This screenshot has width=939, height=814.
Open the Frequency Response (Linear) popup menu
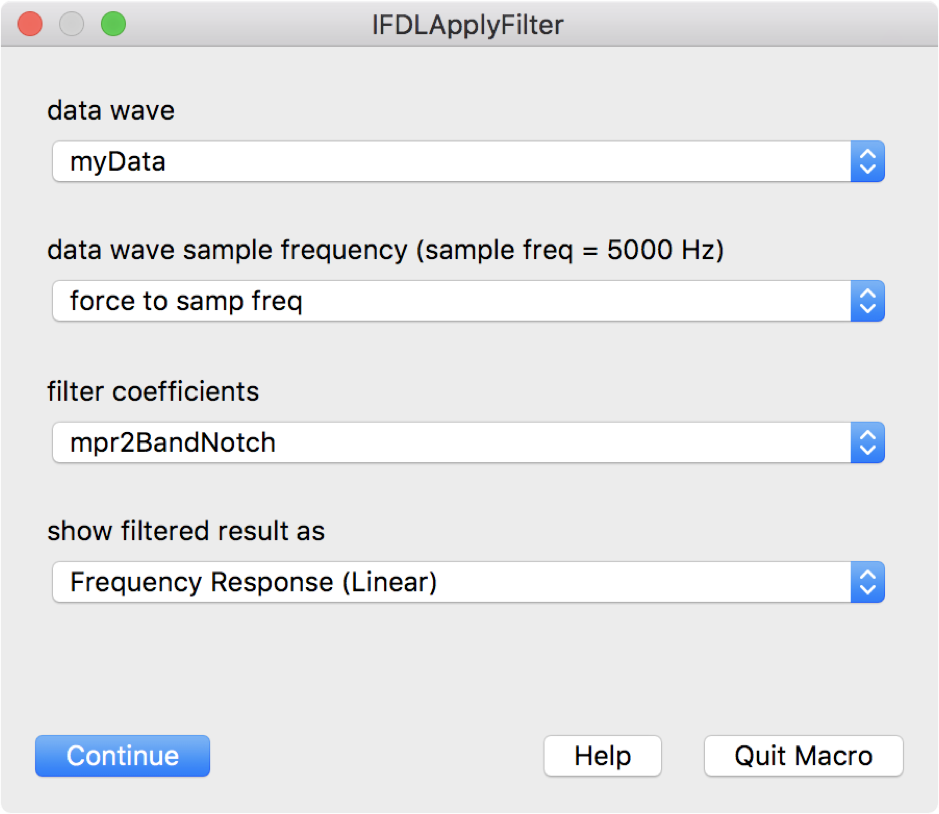451,582
